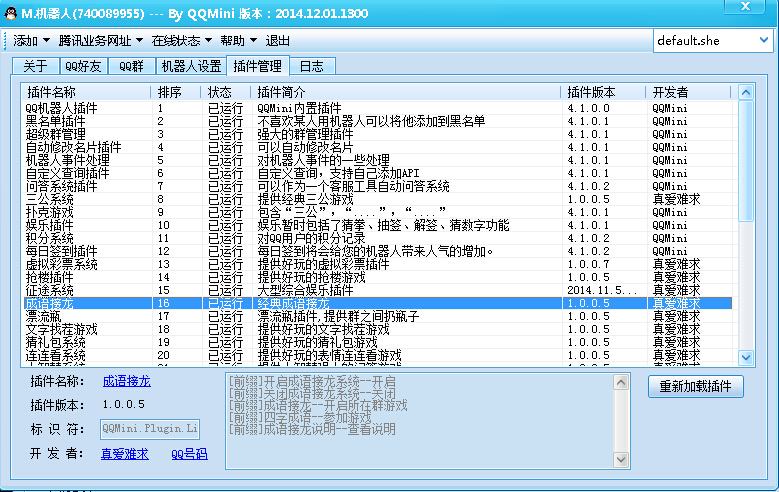Select the 黑名单插件 row
This screenshot has height=492, width=779.
(x=378, y=121)
